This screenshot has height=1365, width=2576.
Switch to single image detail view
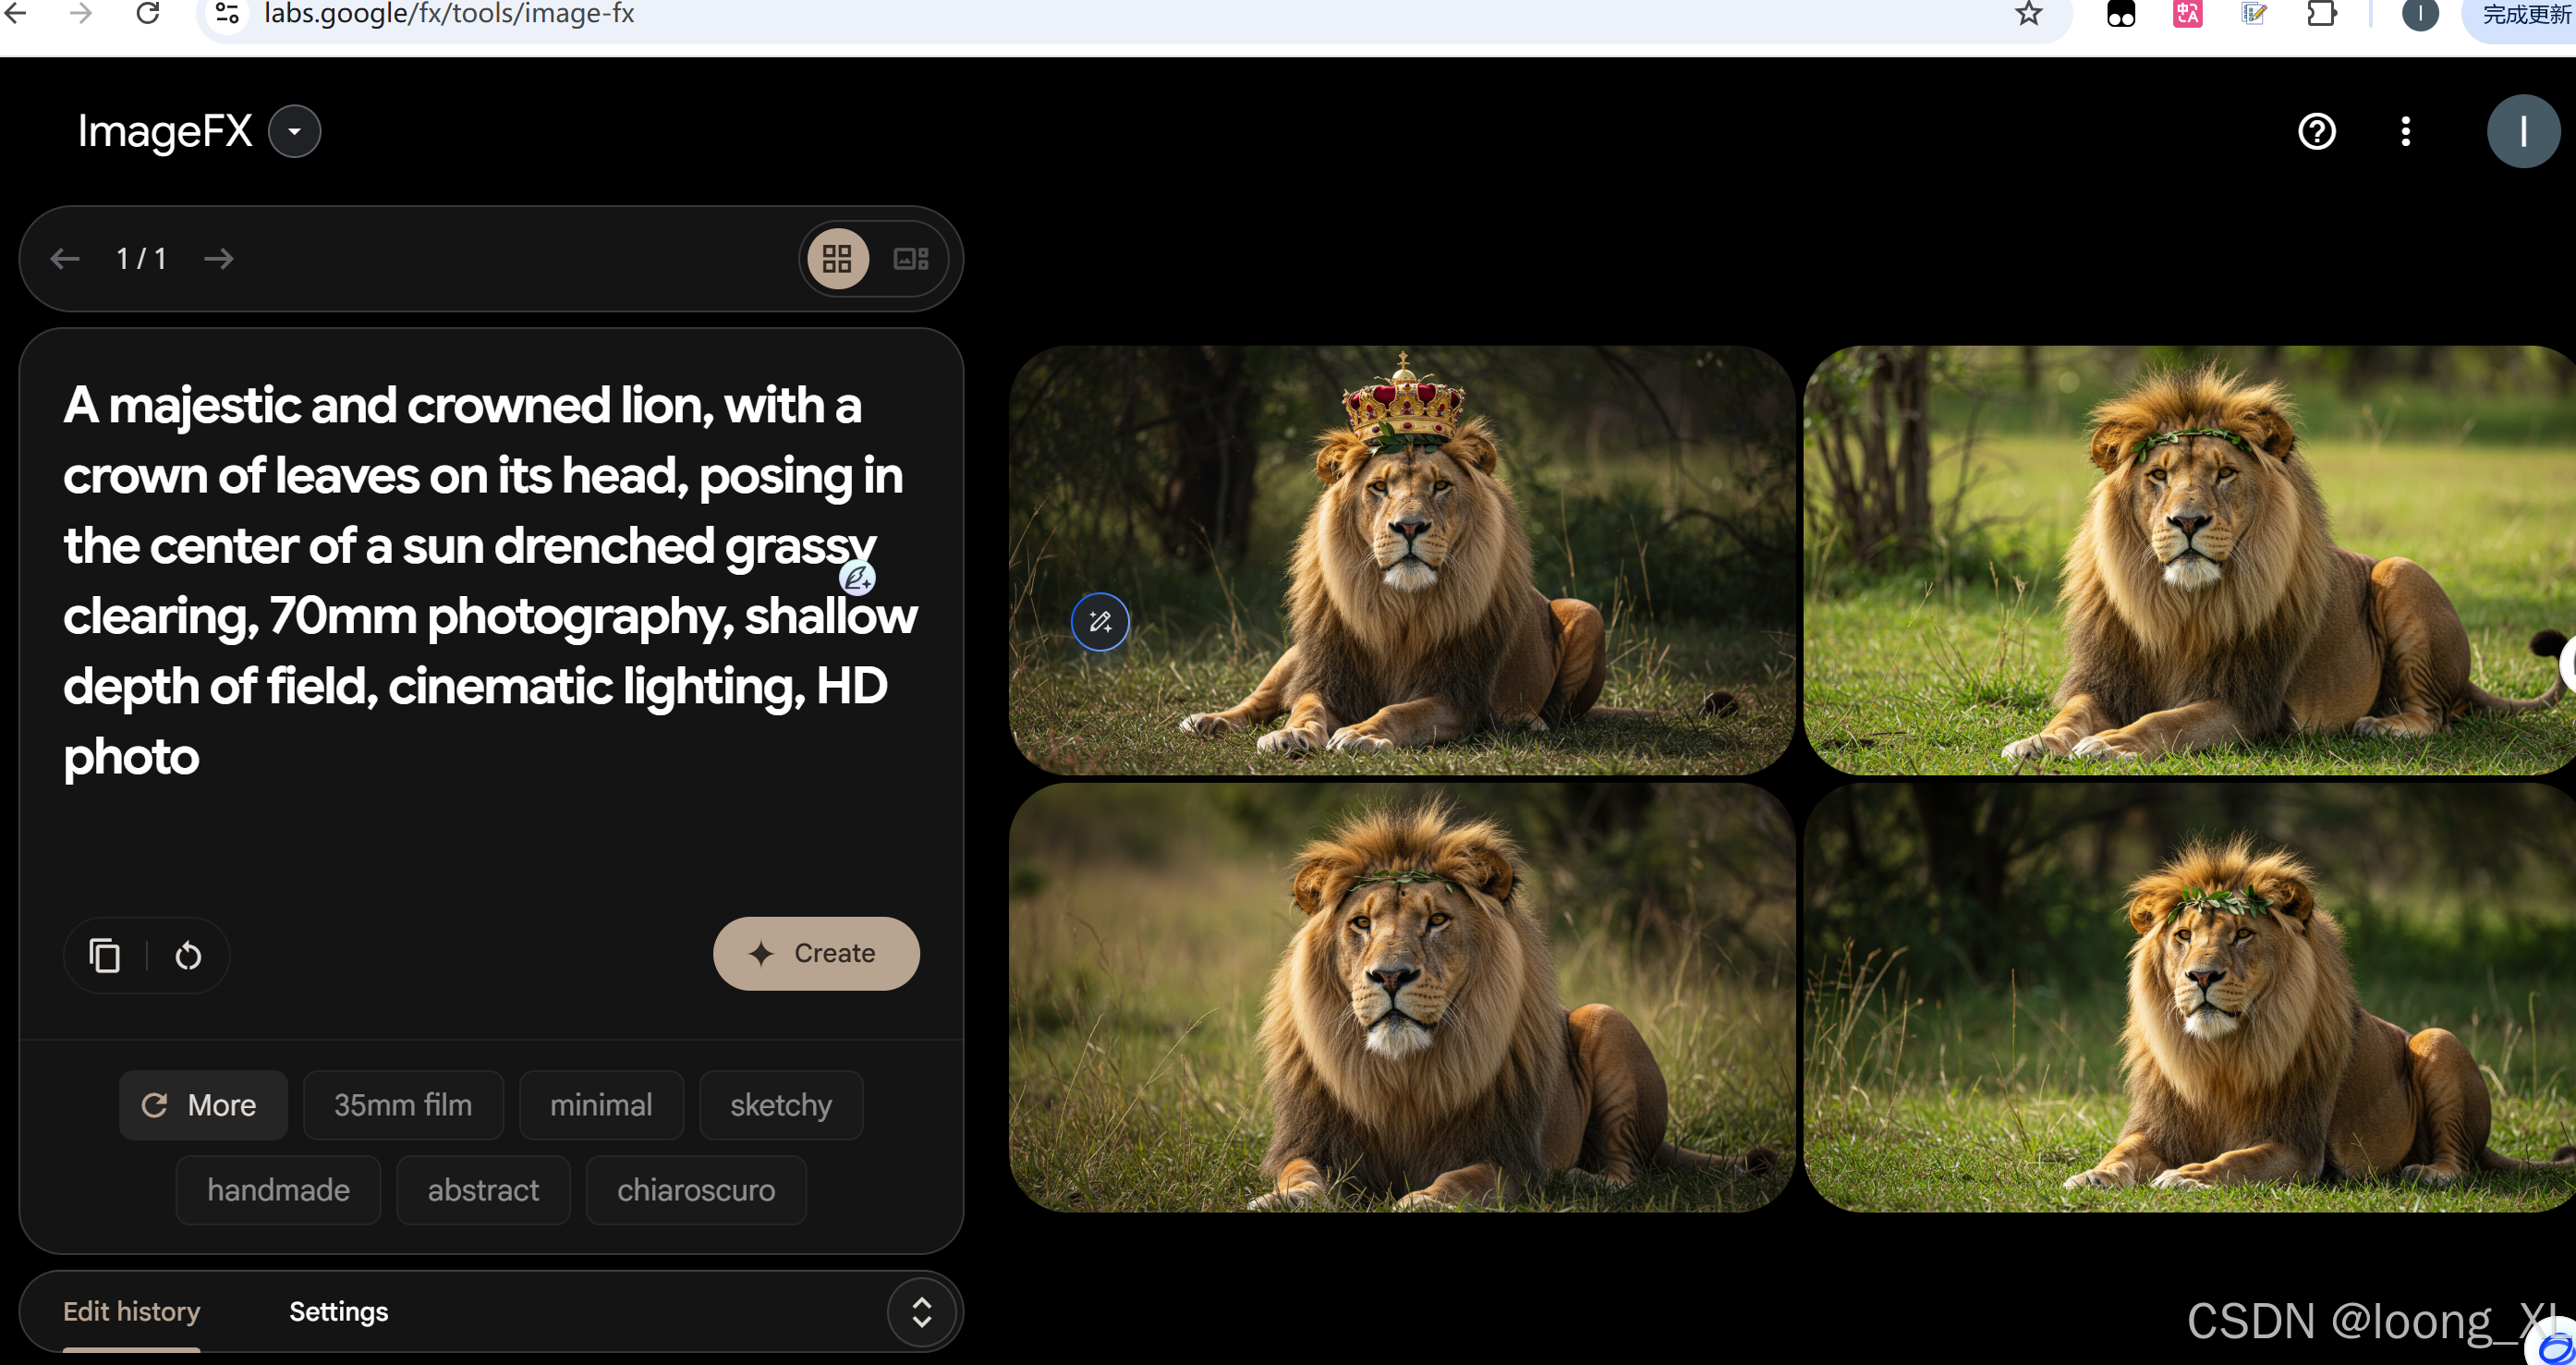(910, 259)
